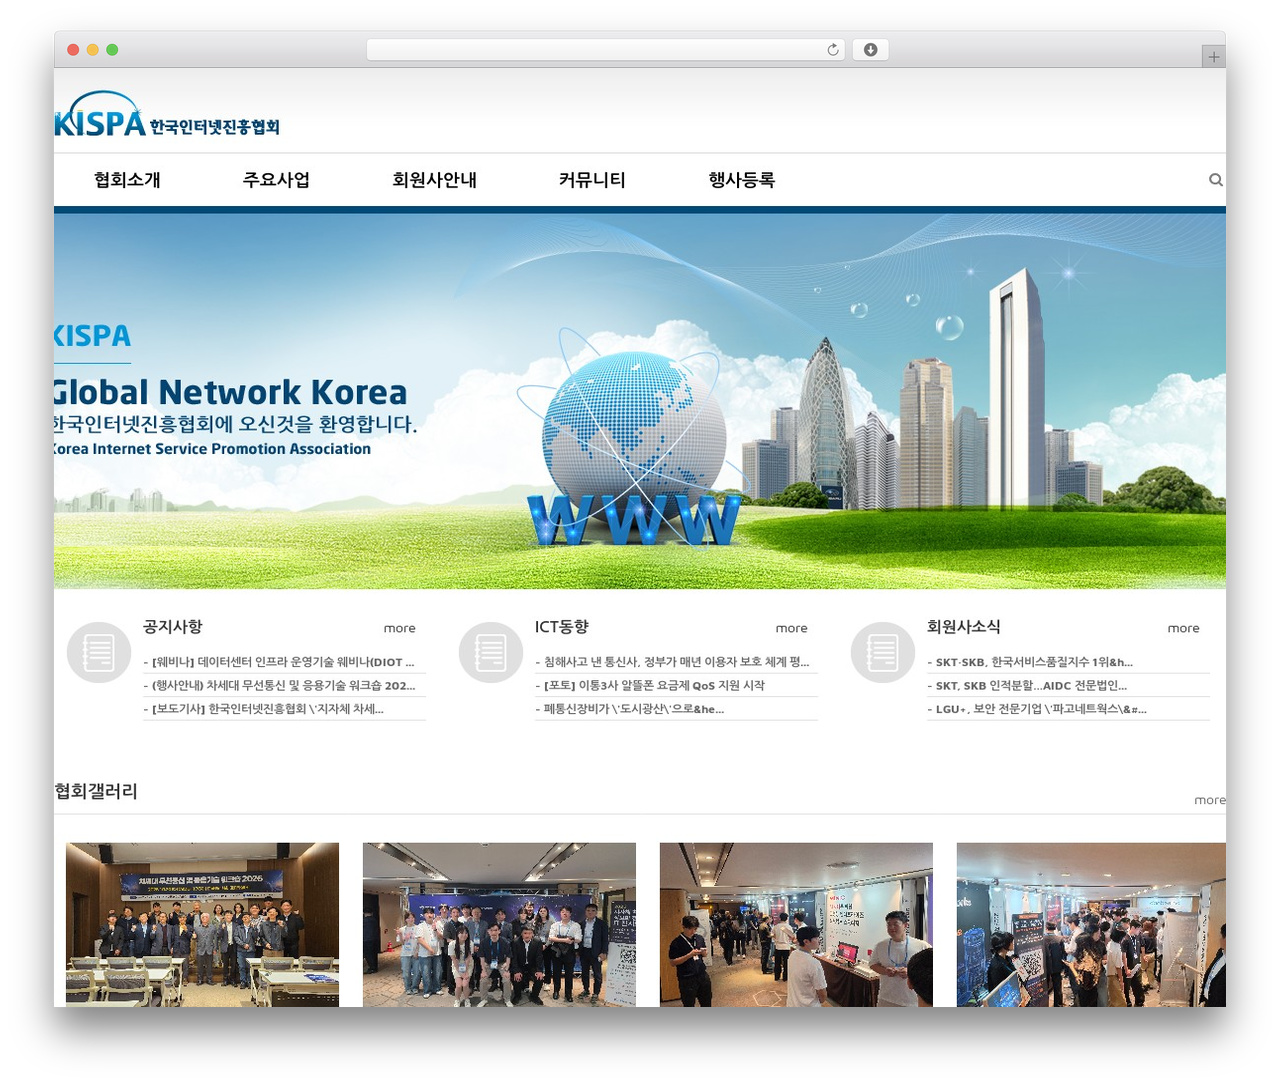Open the gallery photo of the exhibition booth table

(x=796, y=924)
